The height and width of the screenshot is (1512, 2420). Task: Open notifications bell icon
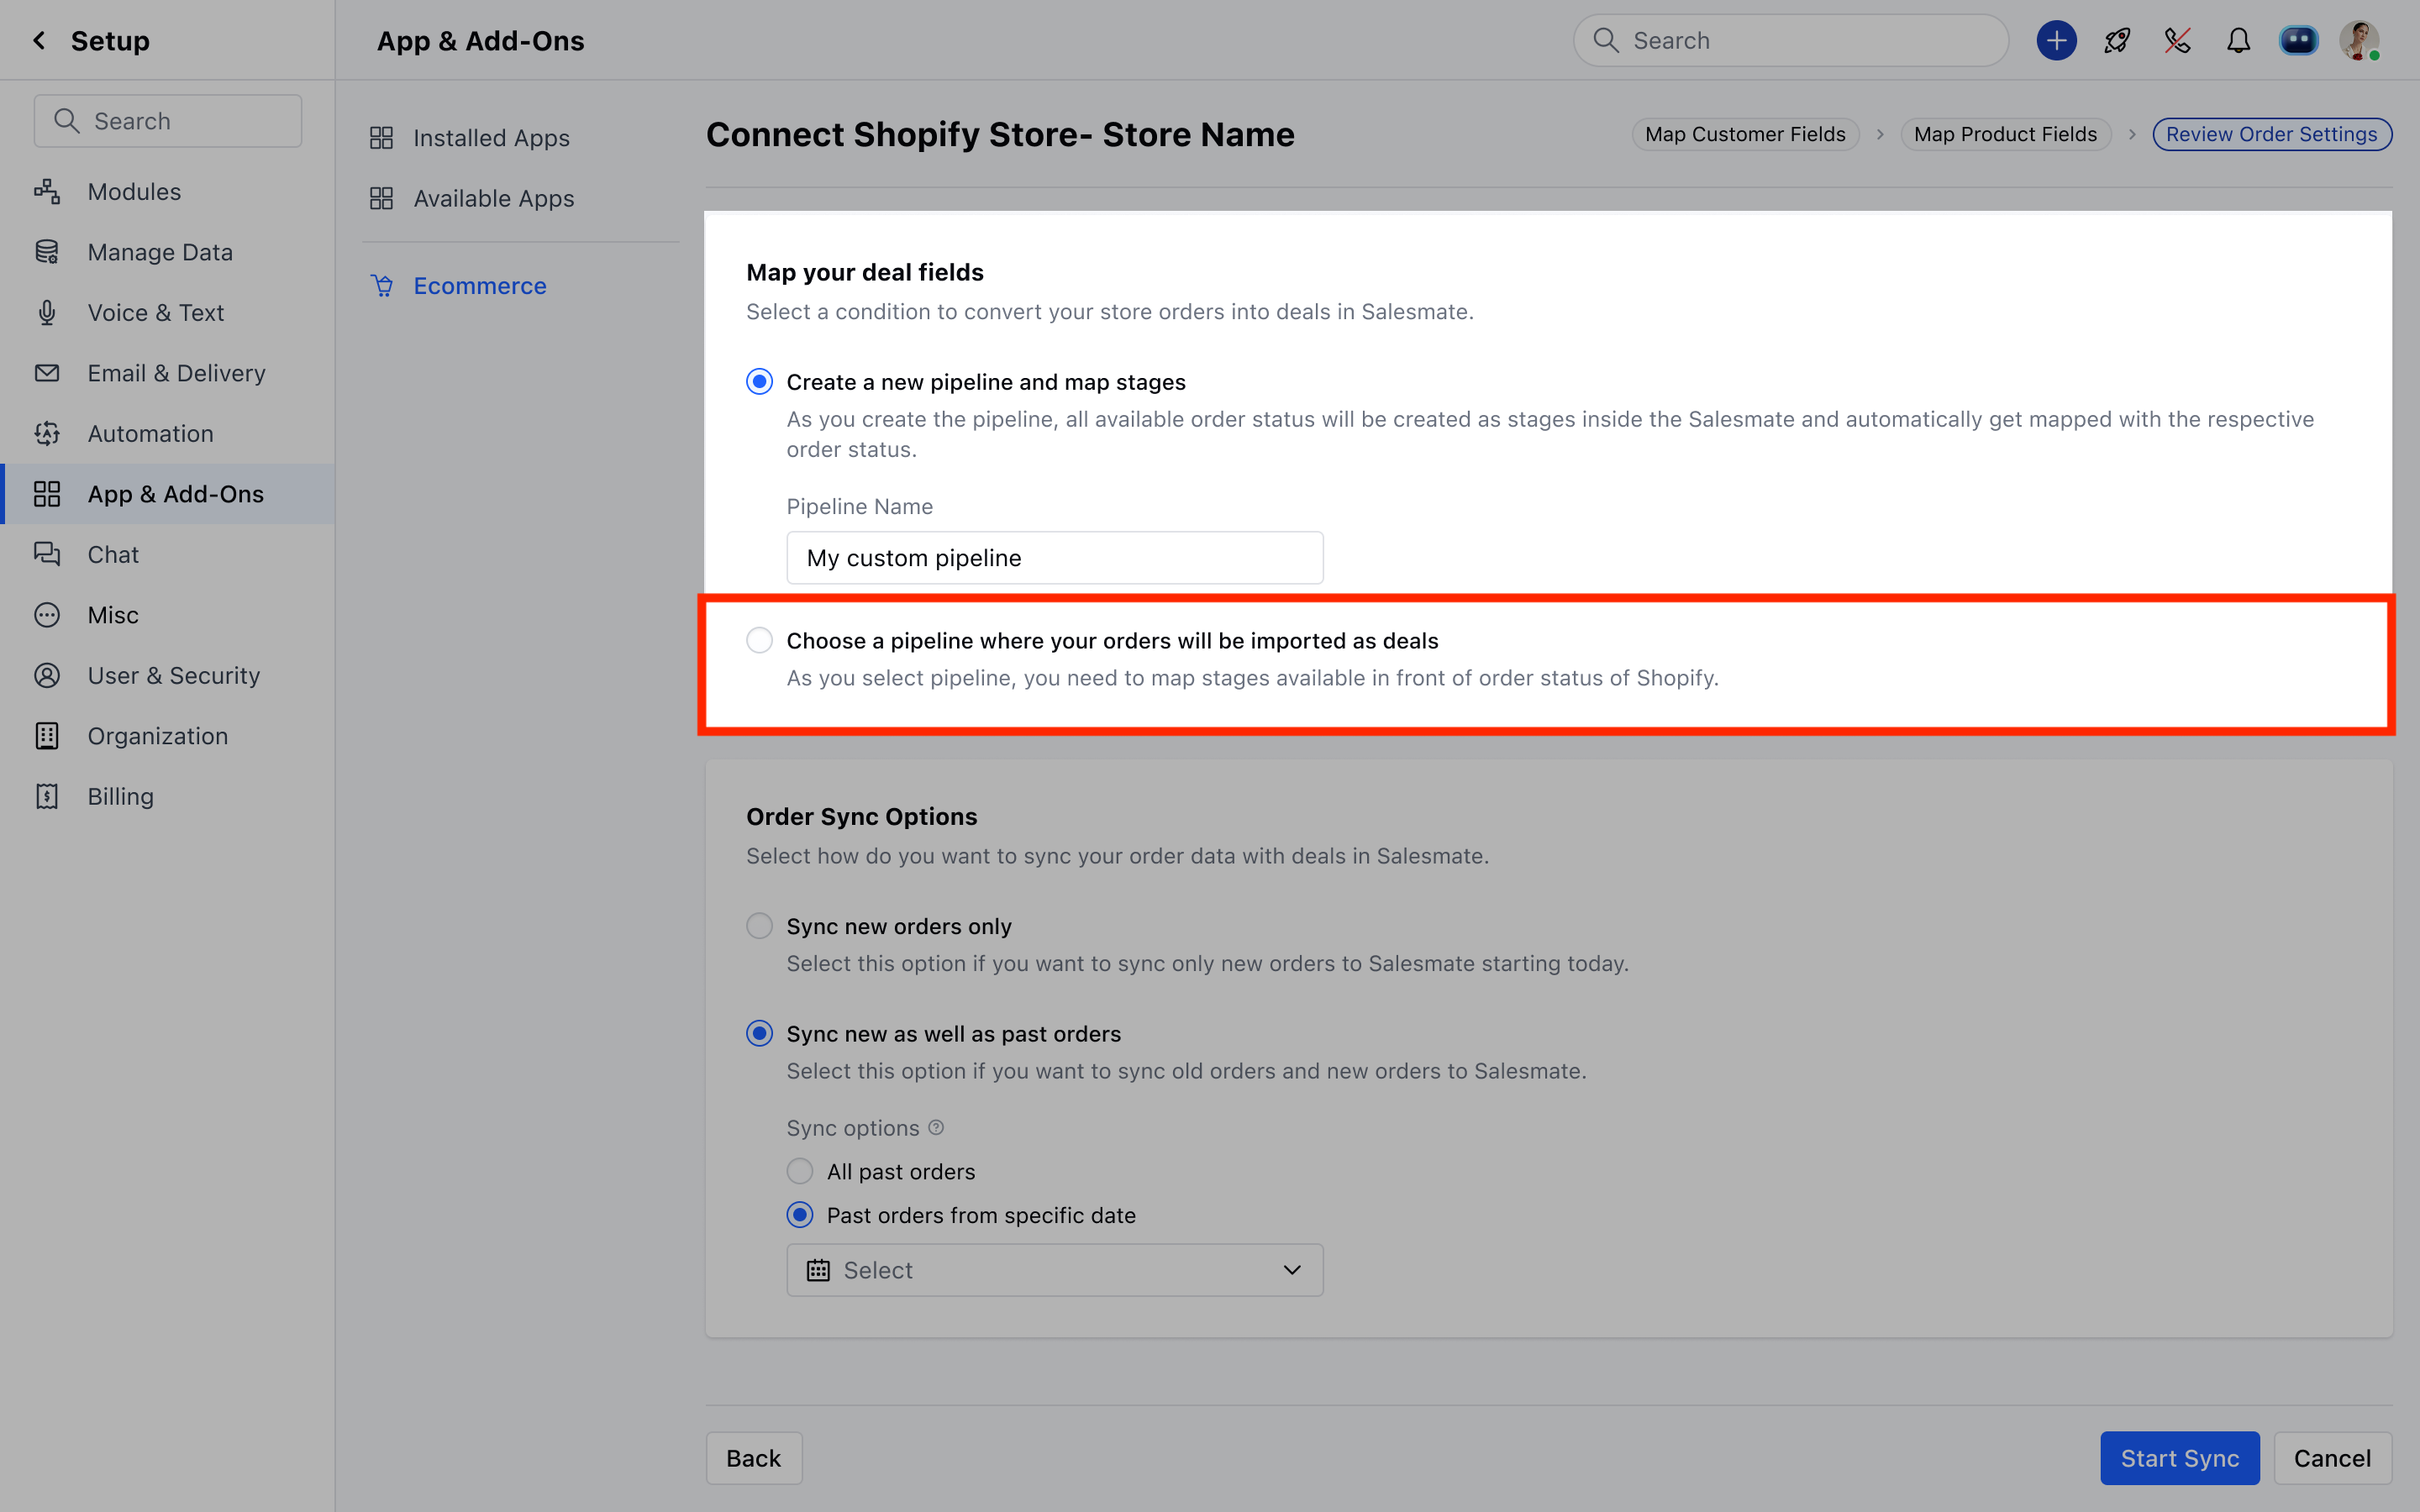(x=2238, y=40)
